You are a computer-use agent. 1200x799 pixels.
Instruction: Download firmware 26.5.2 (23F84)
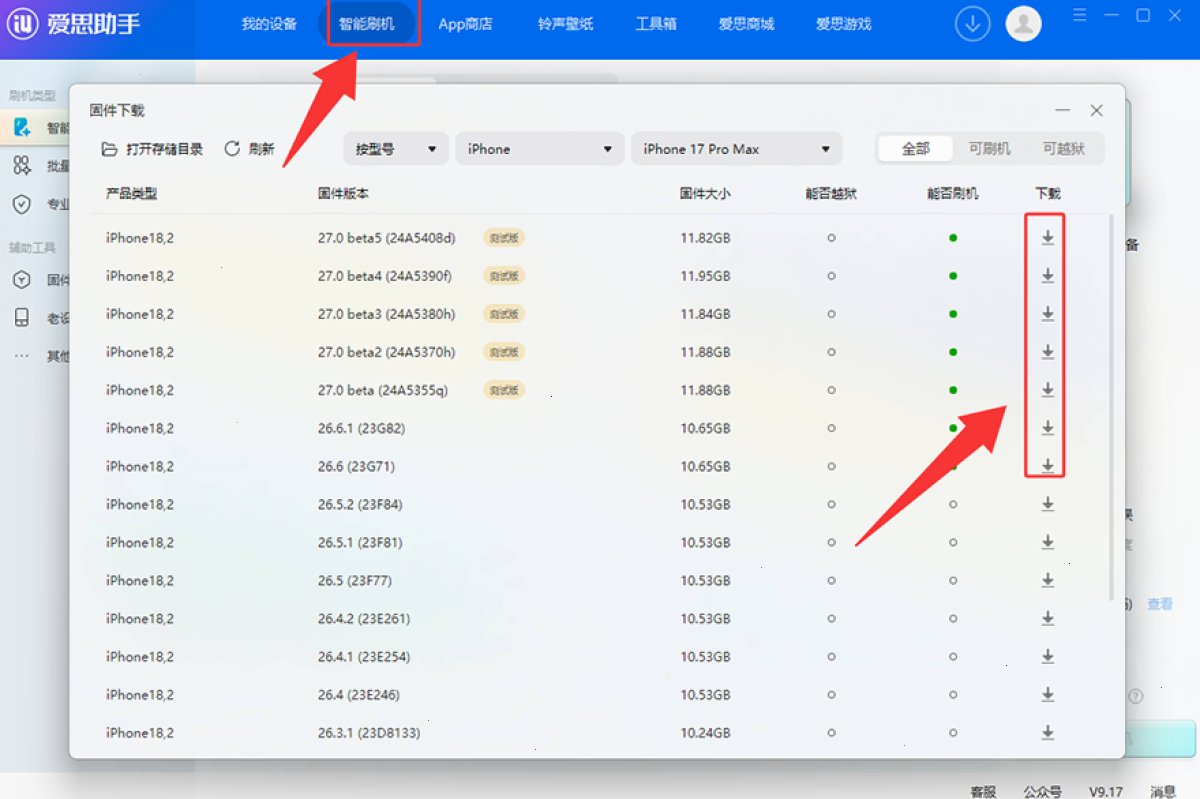(1047, 504)
